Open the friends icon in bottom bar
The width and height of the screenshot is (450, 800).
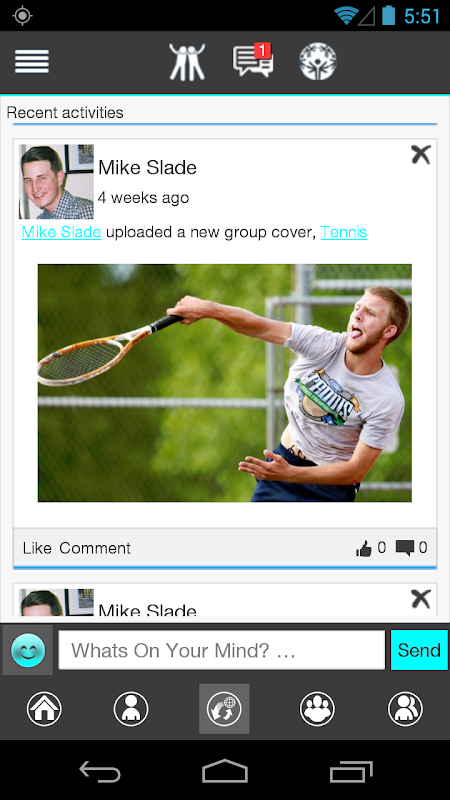coord(405,709)
